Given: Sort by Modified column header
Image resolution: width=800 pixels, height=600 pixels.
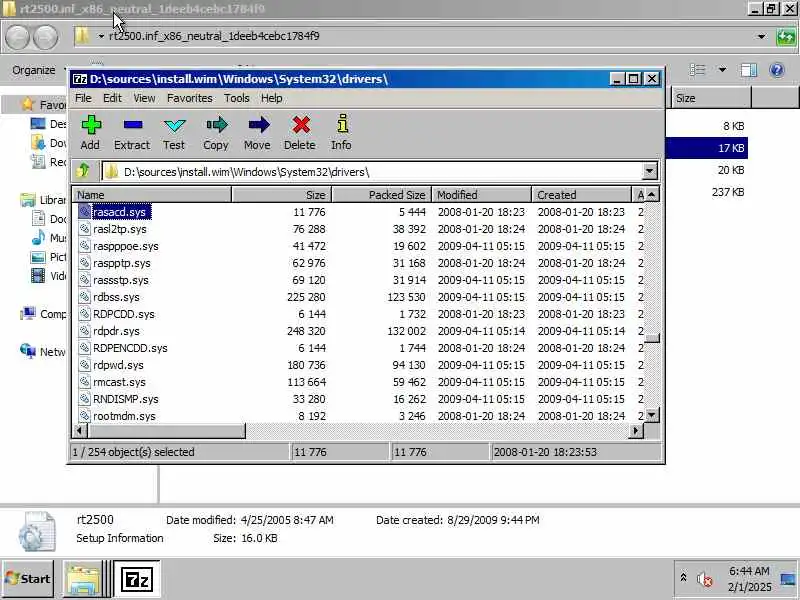Looking at the screenshot, I should (482, 194).
